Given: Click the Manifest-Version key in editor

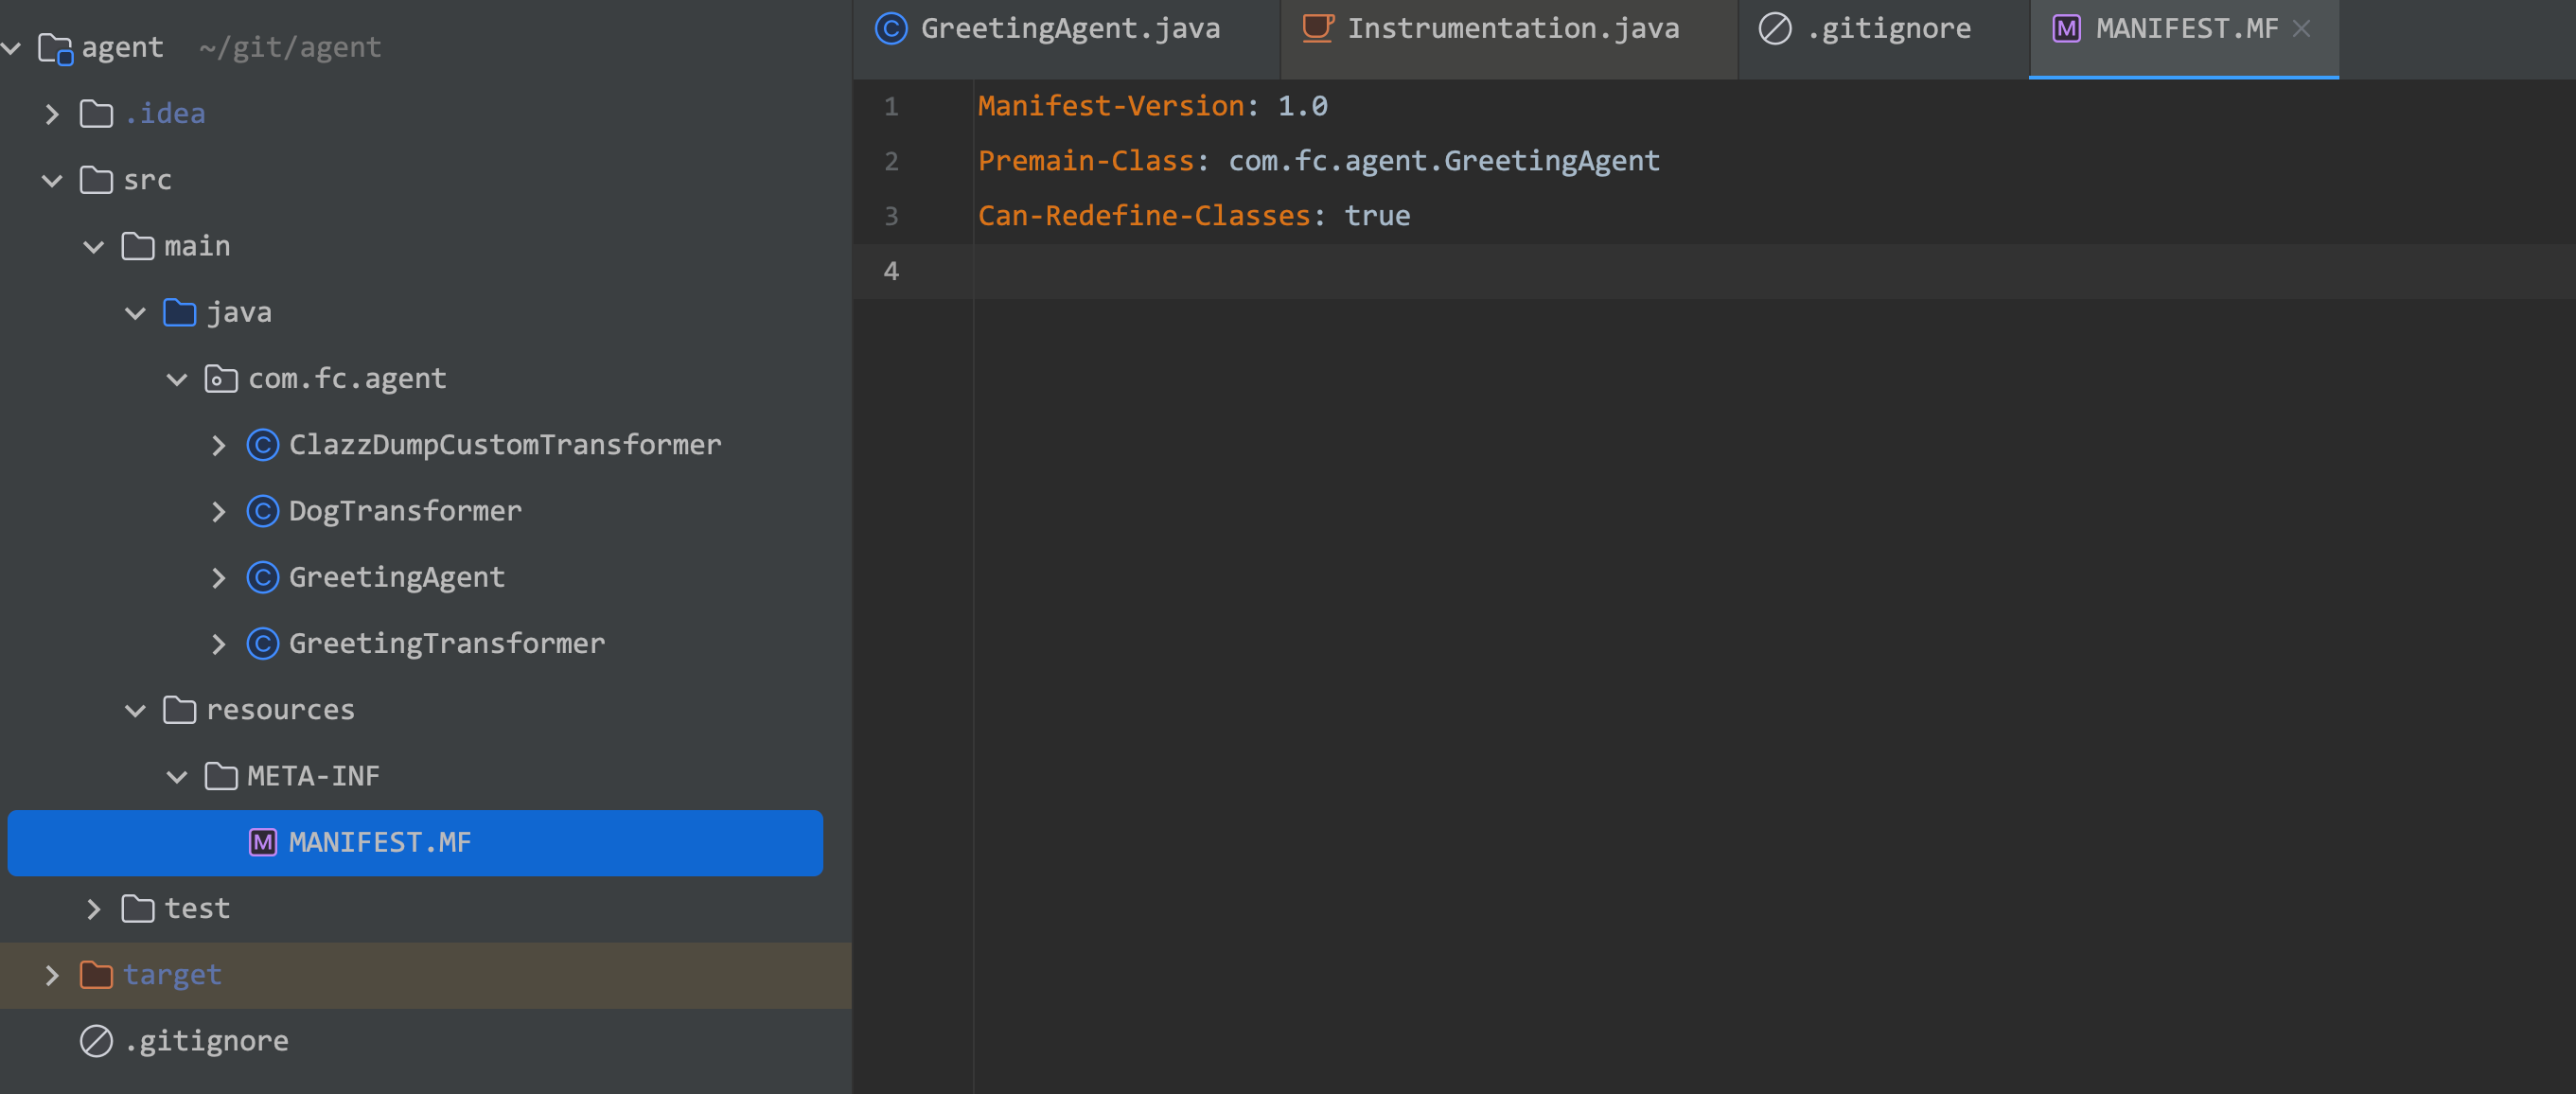Looking at the screenshot, I should click(1111, 106).
